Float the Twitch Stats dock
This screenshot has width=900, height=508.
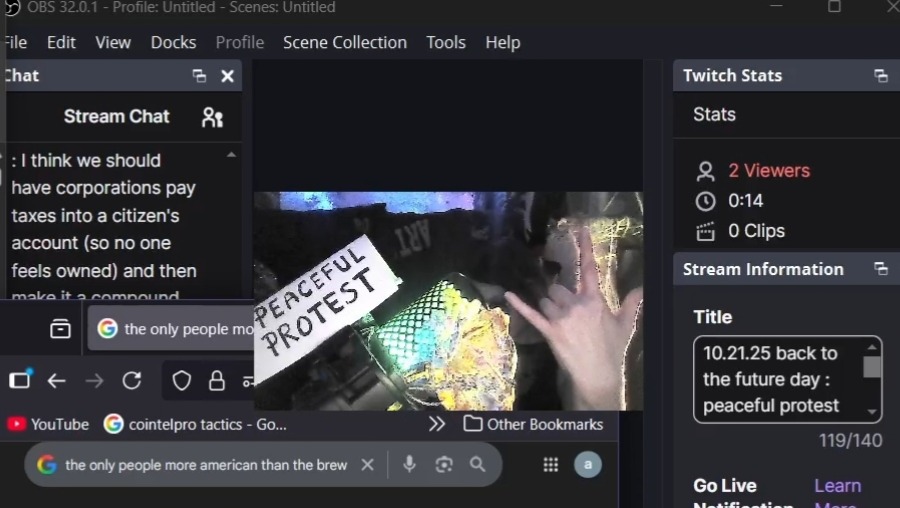click(x=881, y=76)
